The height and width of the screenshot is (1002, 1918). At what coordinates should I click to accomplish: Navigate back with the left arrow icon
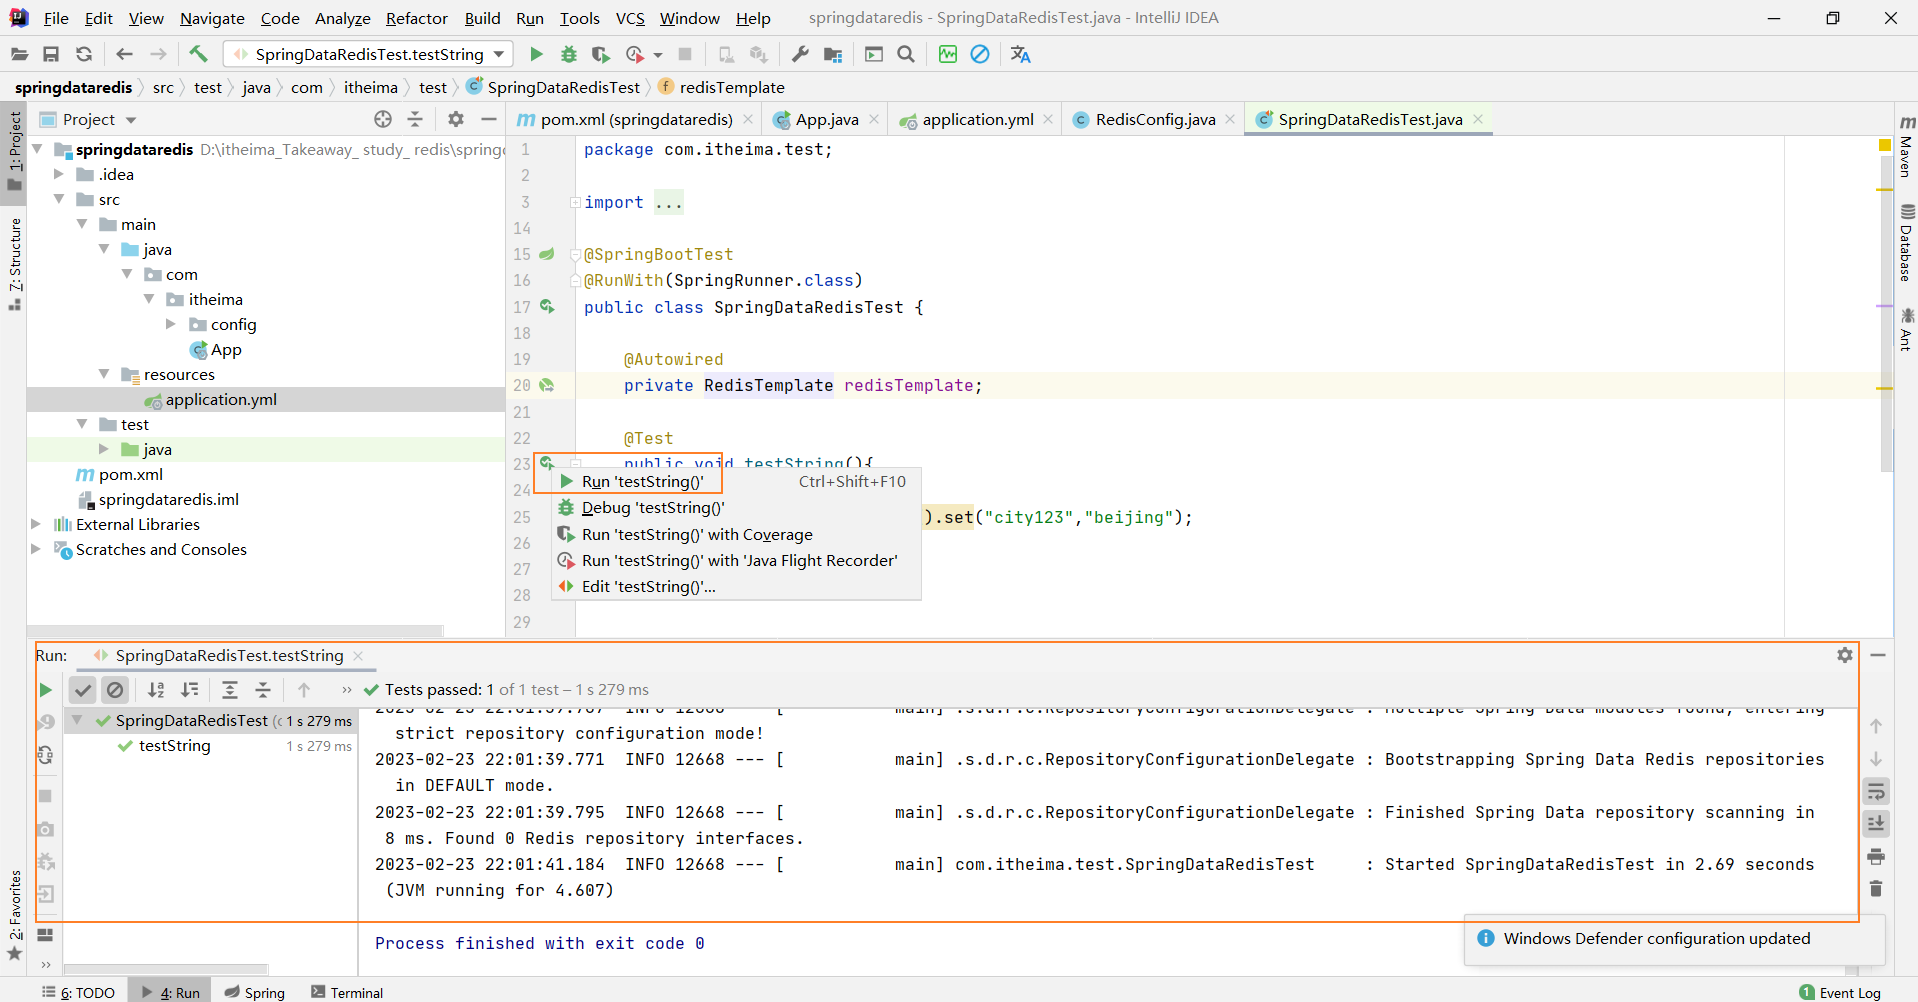click(x=124, y=54)
